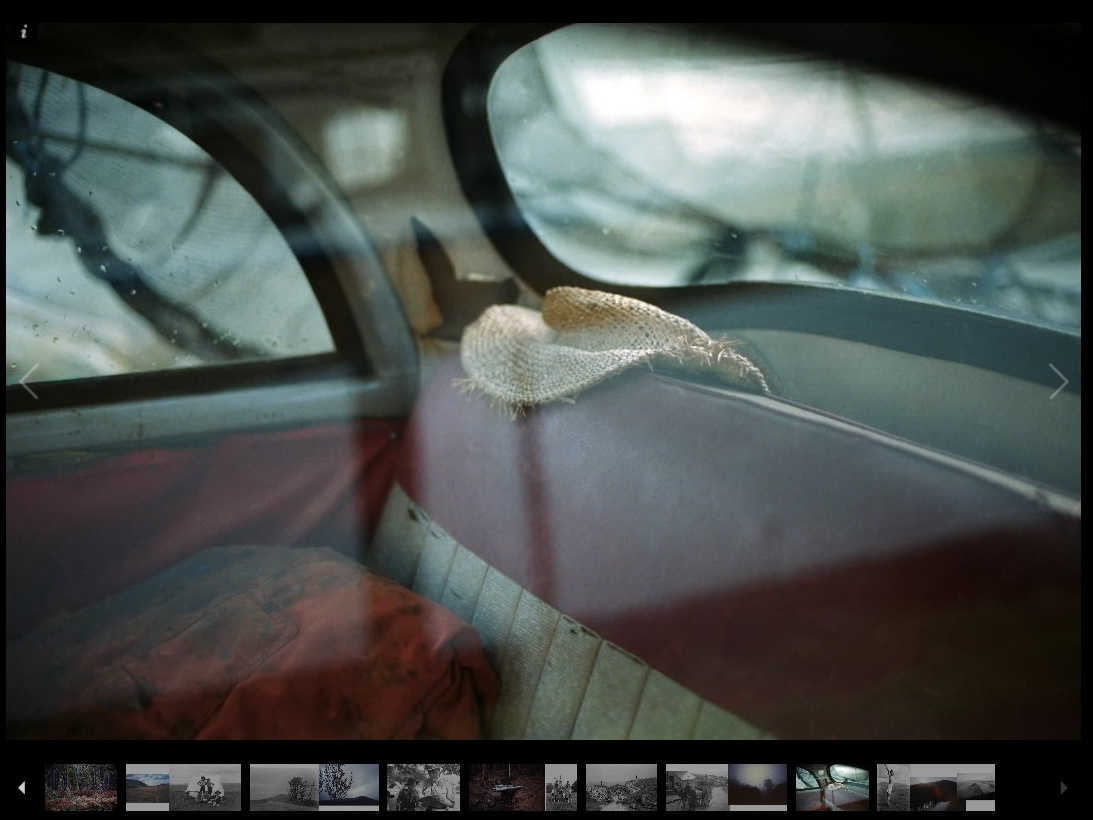Open the figure with raised arm thumbnail
This screenshot has width=1093, height=820.
click(893, 787)
